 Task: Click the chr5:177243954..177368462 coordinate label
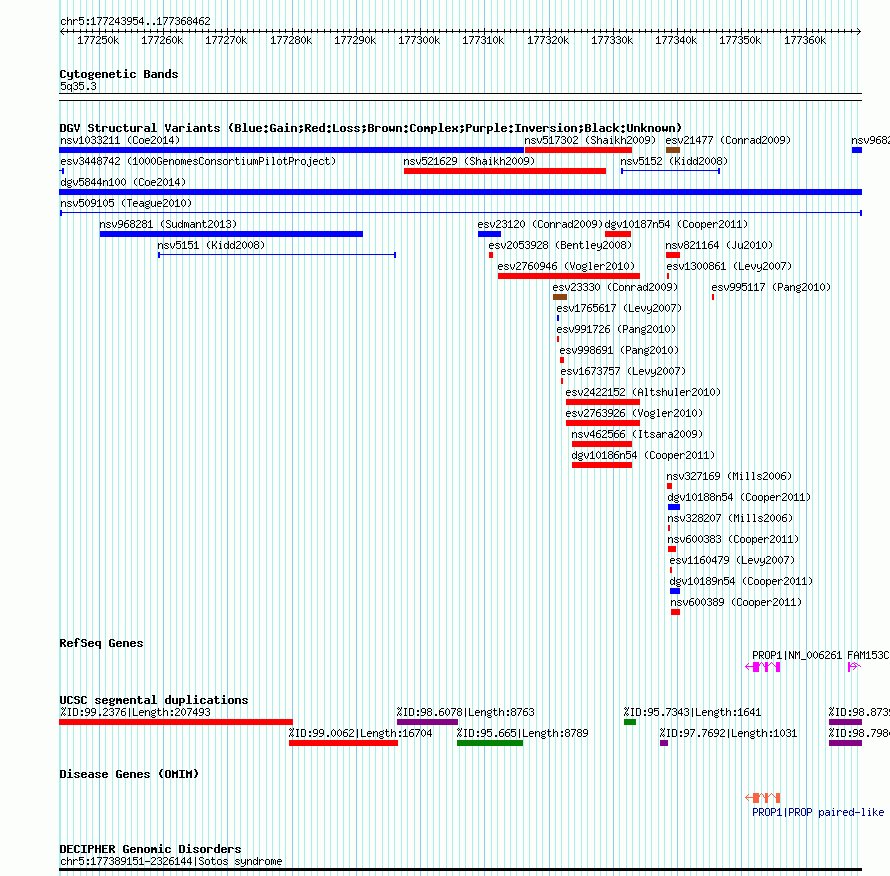tap(135, 21)
